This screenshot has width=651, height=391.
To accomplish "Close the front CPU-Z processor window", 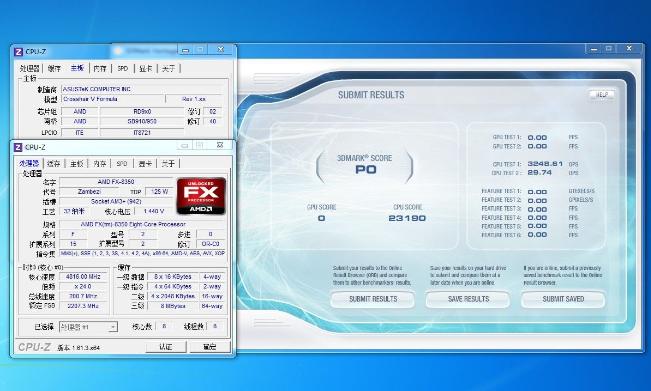I will coord(220,145).
